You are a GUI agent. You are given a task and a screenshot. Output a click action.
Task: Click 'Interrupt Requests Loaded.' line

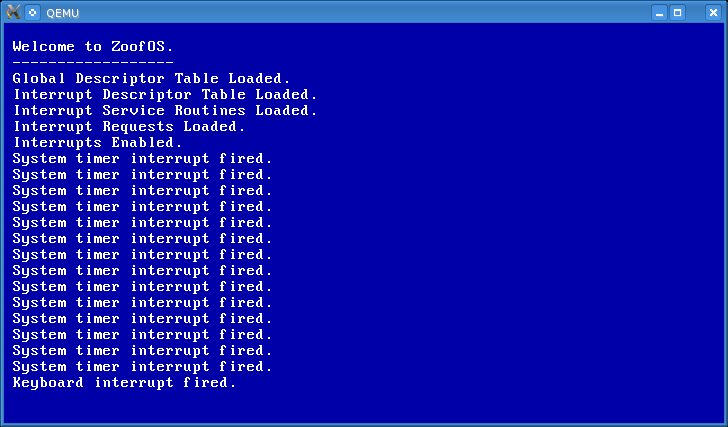(x=129, y=126)
